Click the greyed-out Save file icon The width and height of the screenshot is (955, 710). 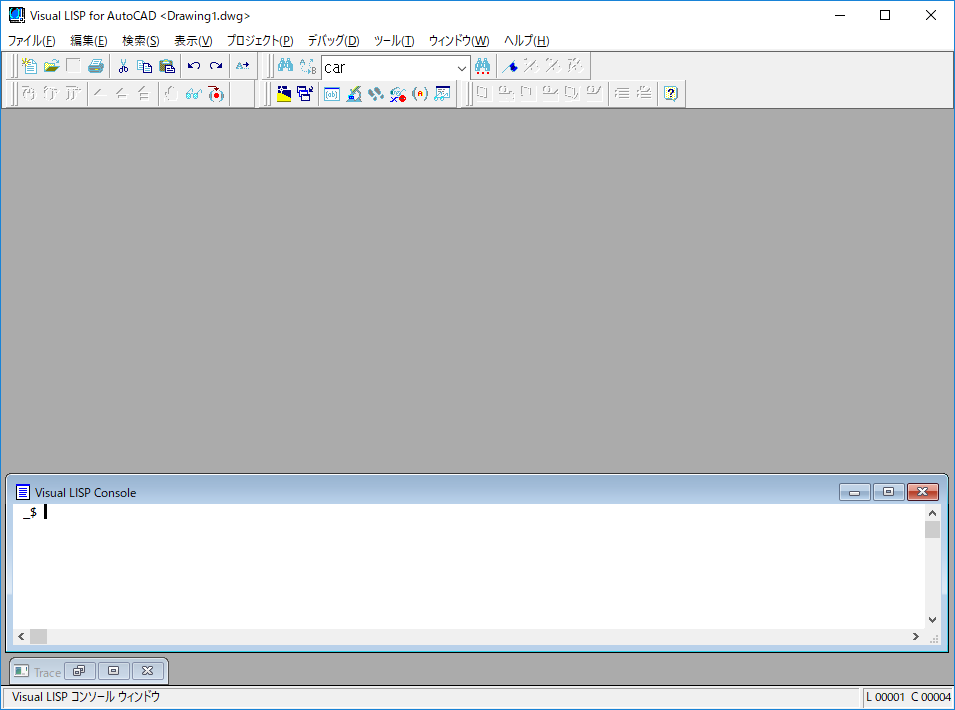pyautogui.click(x=73, y=66)
